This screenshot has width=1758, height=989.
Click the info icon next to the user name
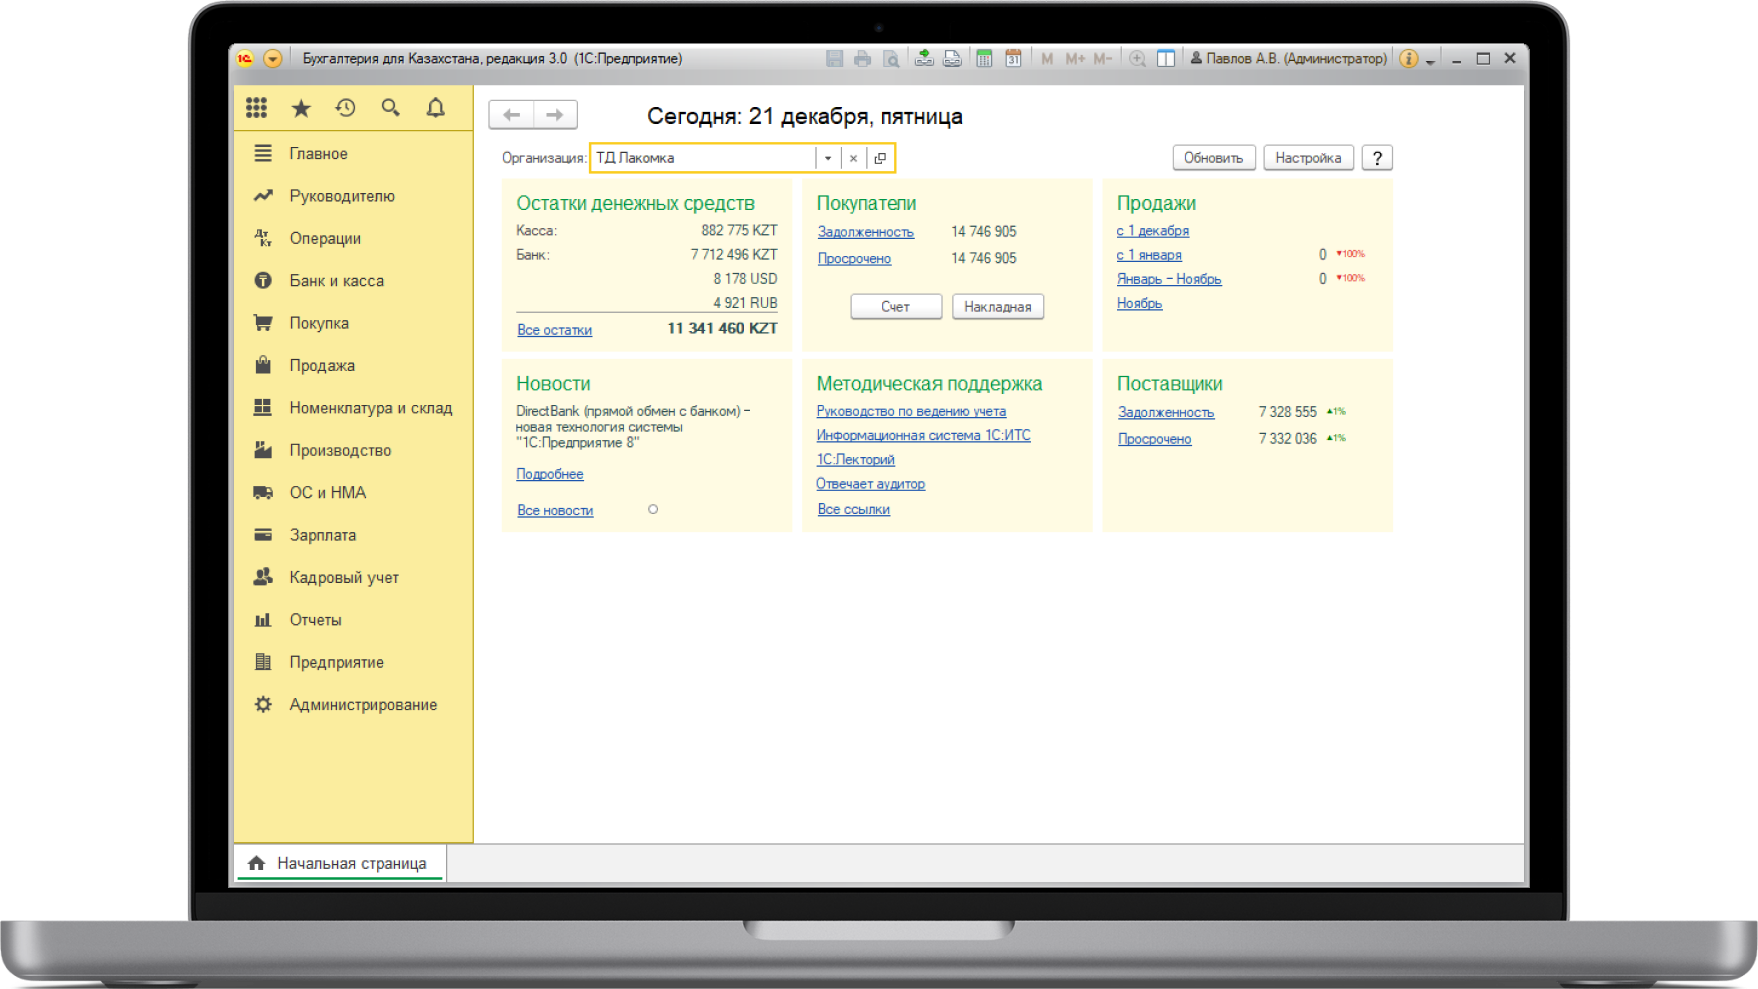[x=1408, y=59]
